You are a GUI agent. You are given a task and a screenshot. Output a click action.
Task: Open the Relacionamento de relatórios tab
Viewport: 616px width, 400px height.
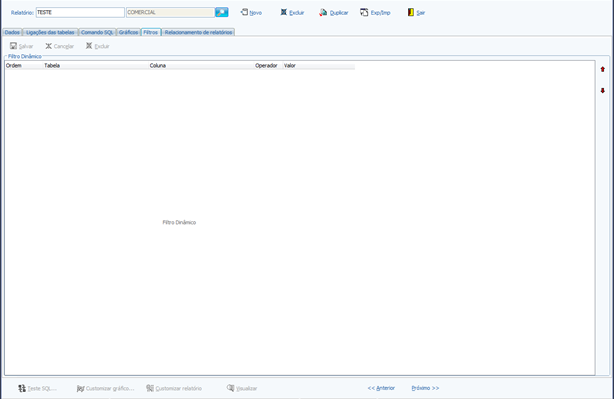pos(198,32)
